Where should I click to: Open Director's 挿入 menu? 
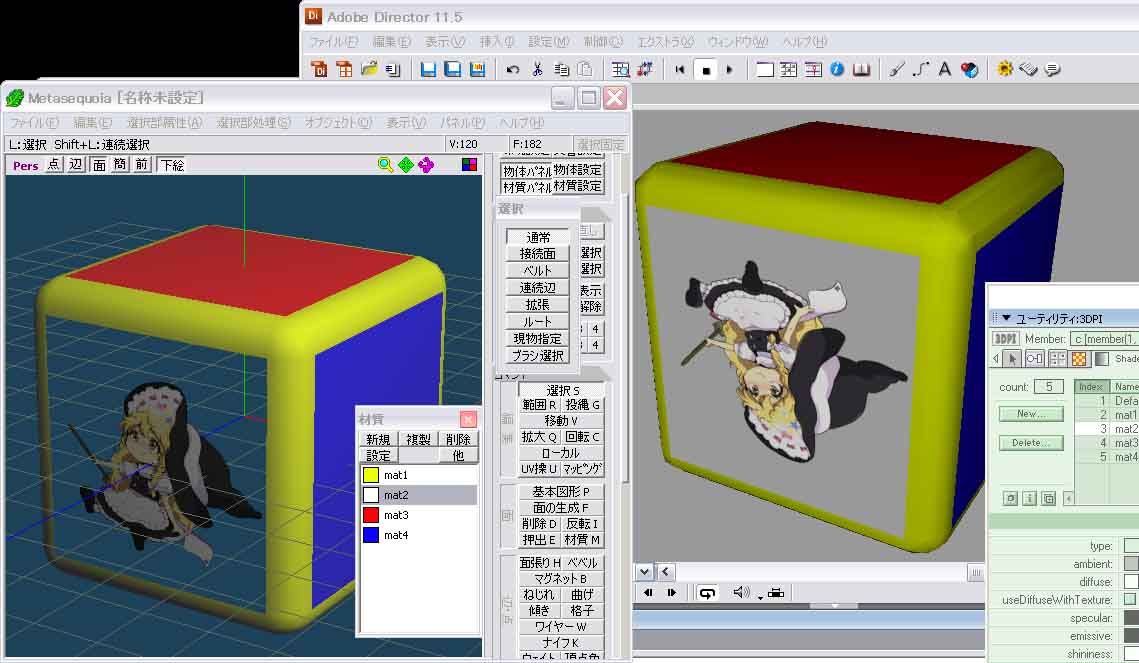tap(497, 41)
